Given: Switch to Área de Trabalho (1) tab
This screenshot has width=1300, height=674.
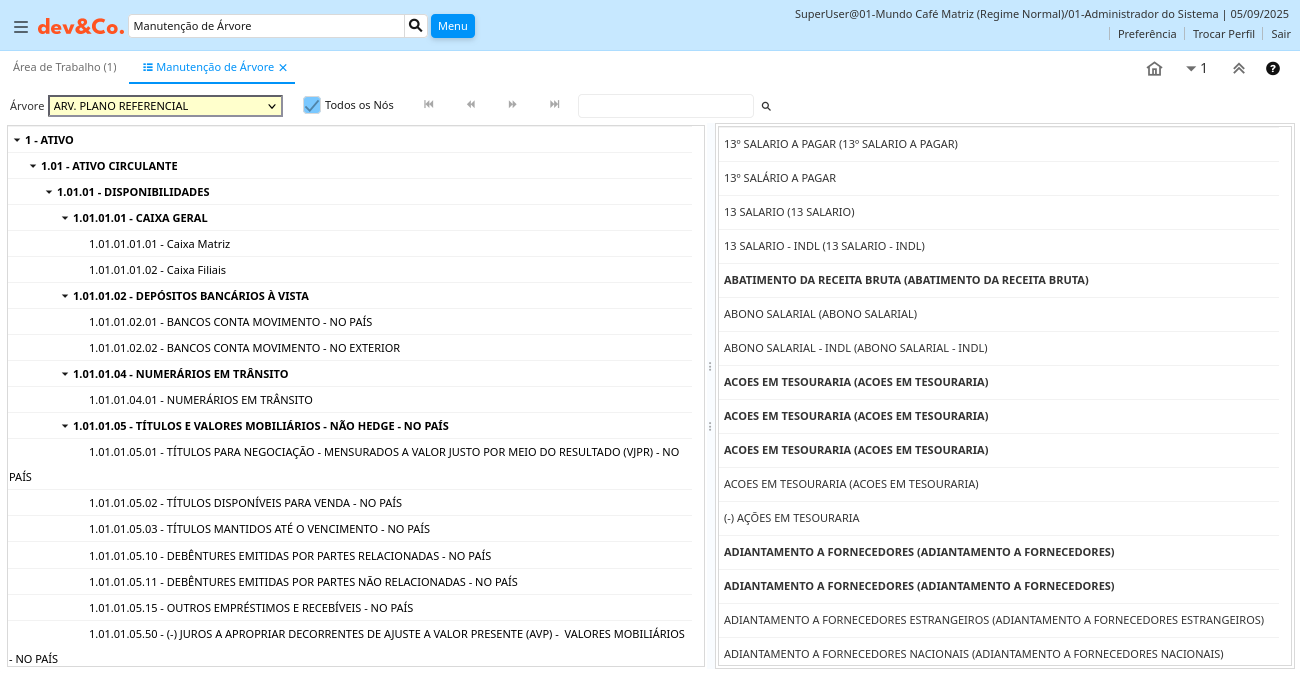Looking at the screenshot, I should click(64, 67).
